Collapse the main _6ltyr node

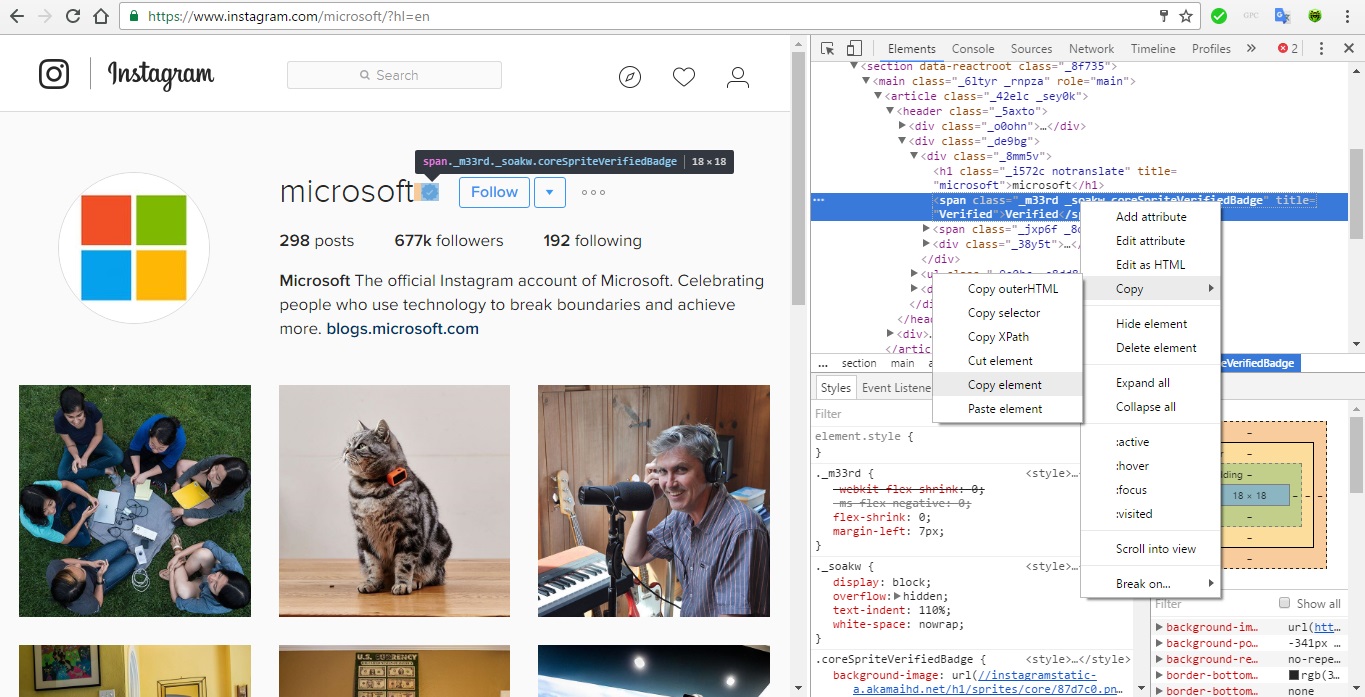(868, 81)
